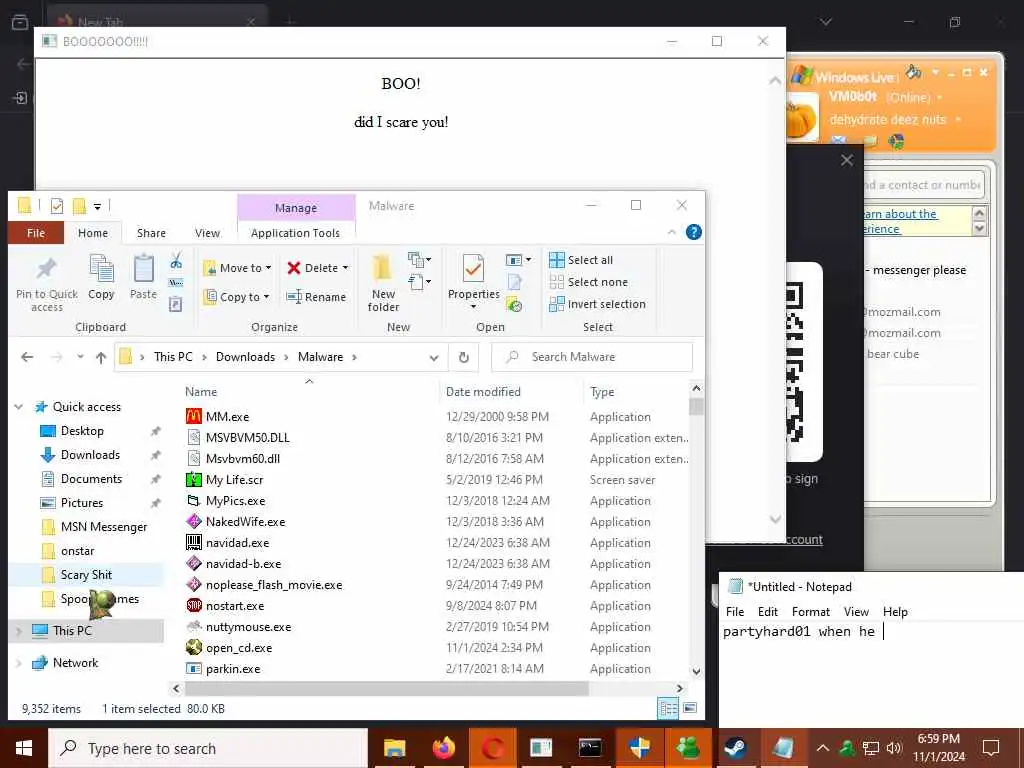Open File Explorer from the taskbar
This screenshot has width=1024, height=768.
[x=394, y=748]
